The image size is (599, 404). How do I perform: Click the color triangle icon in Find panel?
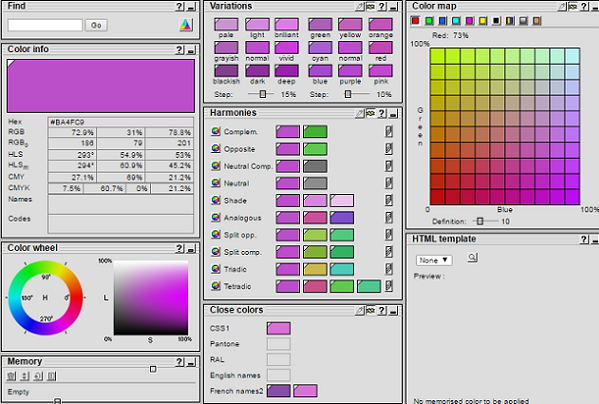186,25
